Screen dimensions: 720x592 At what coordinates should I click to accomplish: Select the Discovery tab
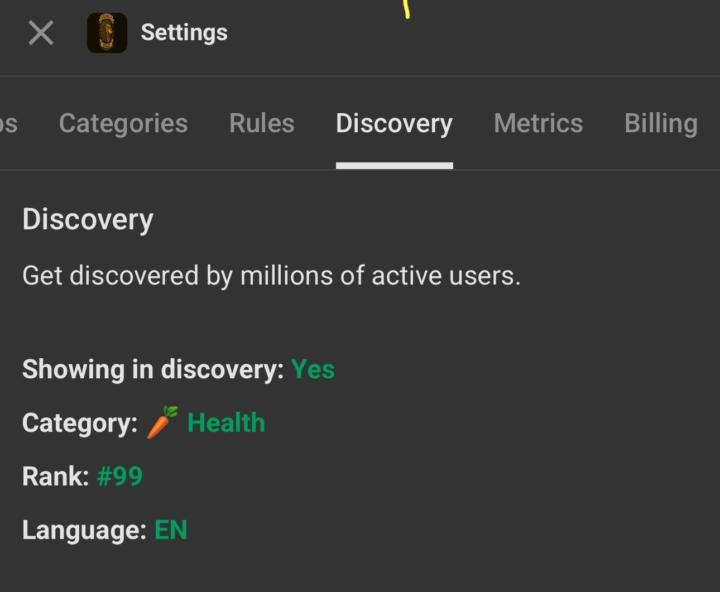coord(394,124)
